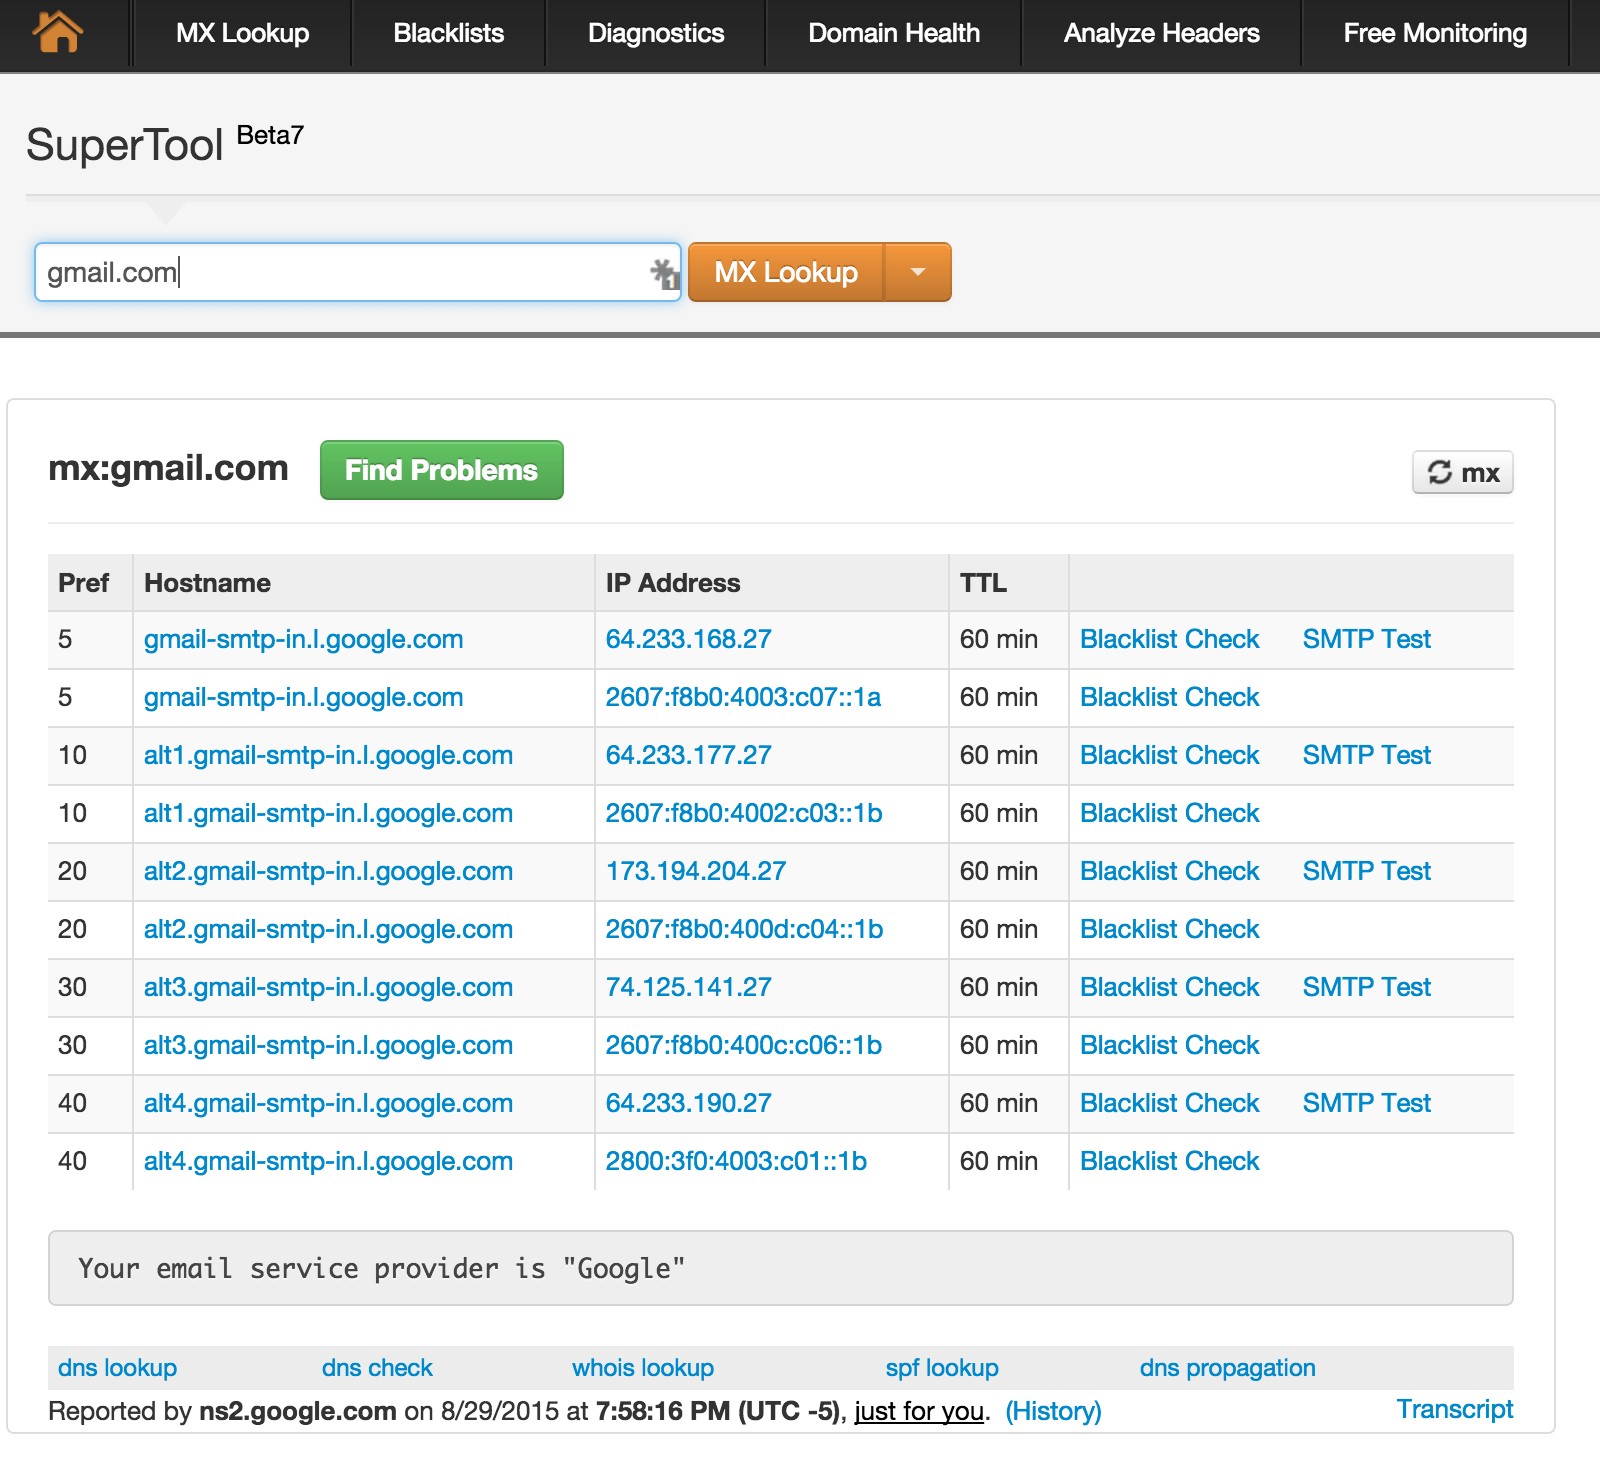
Task: Click the icon inside the domain field
Action: (664, 273)
